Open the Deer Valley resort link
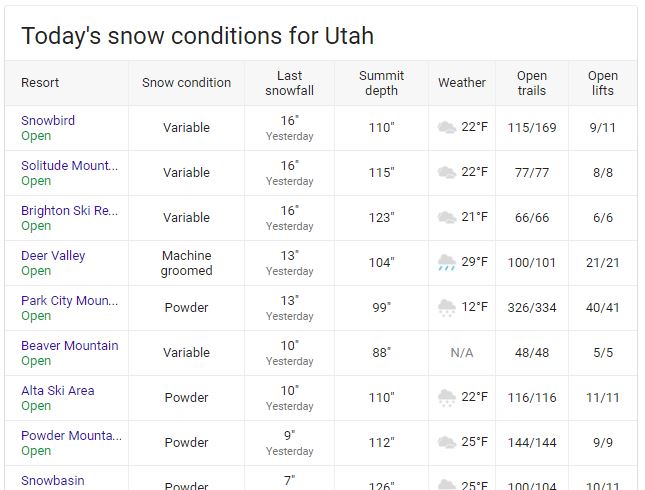Screen dimensions: 645x490 coord(53,255)
